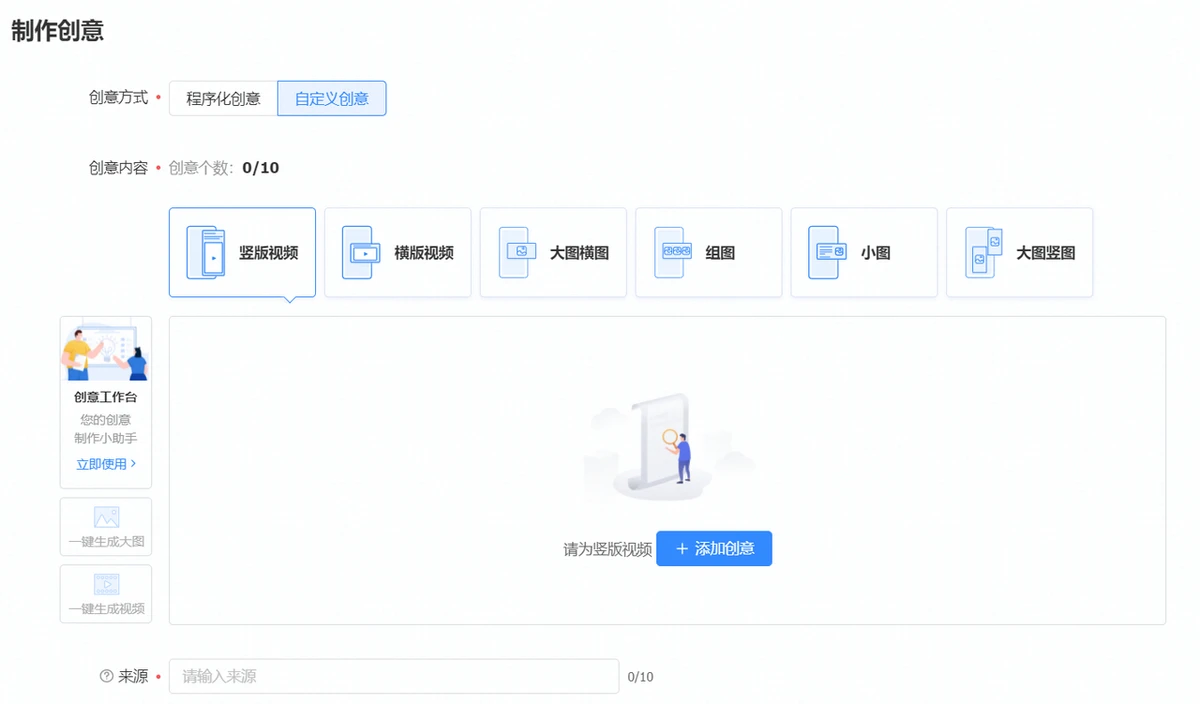Select the 自定义创意 creative mode

[x=331, y=98]
